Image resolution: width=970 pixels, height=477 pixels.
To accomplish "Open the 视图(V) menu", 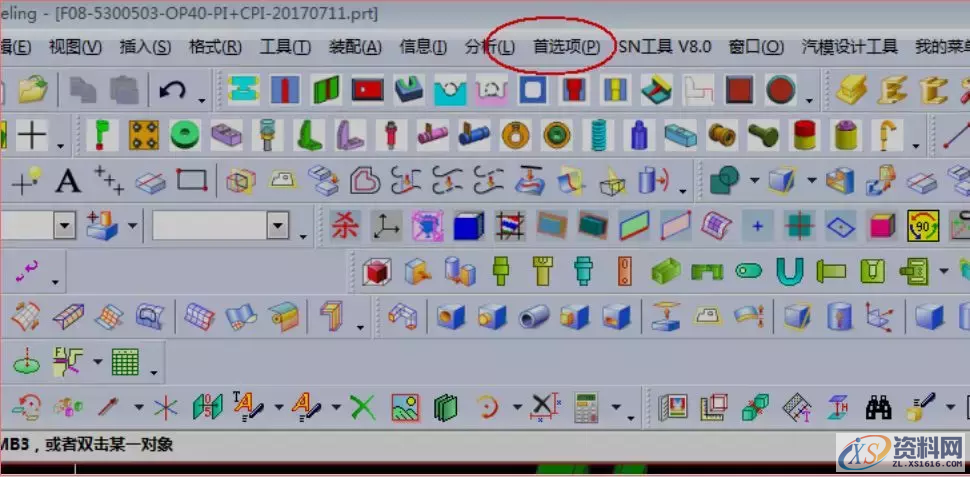I will 75,47.
